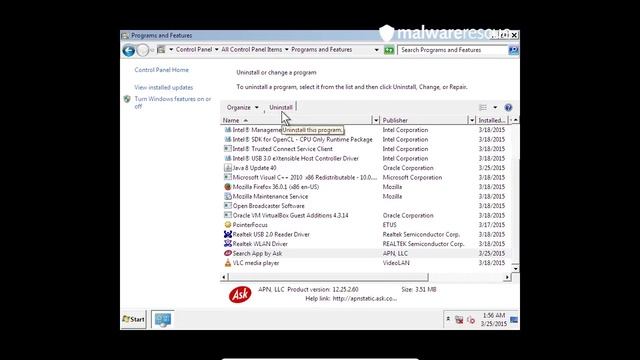Open the Start menu
Image resolution: width=640 pixels, height=360 pixels.
pyautogui.click(x=133, y=319)
